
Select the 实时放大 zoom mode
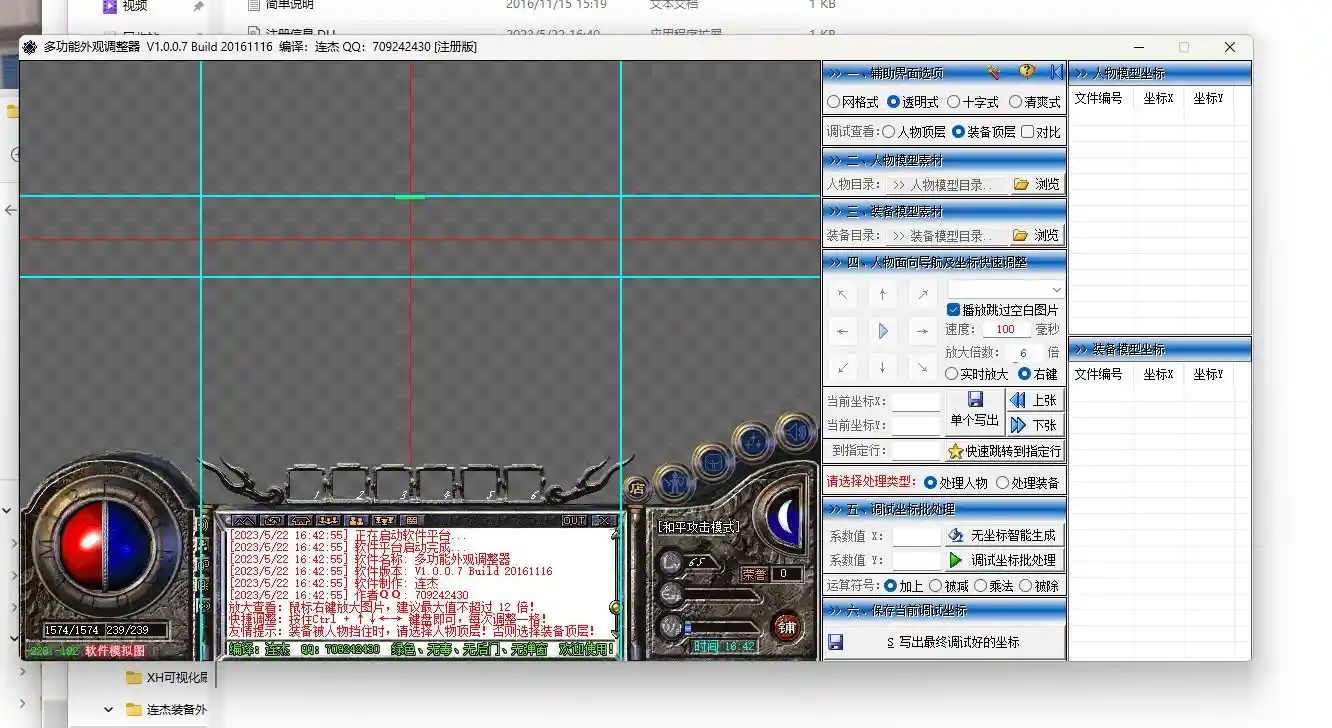(x=977, y=374)
